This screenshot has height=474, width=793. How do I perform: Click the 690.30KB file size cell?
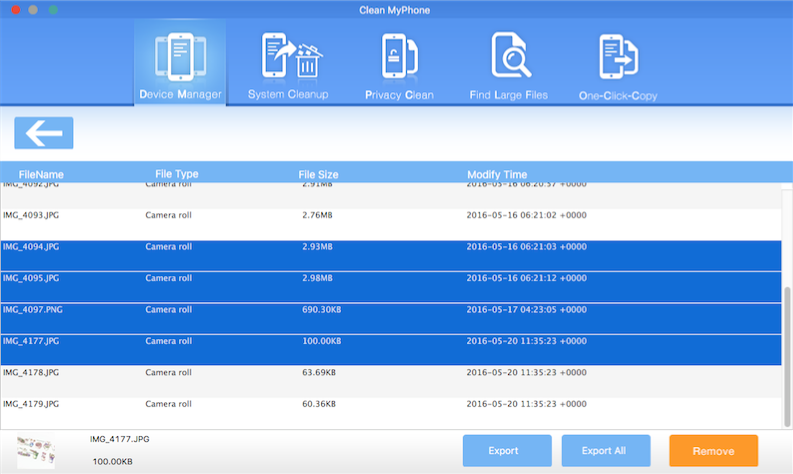pos(322,310)
